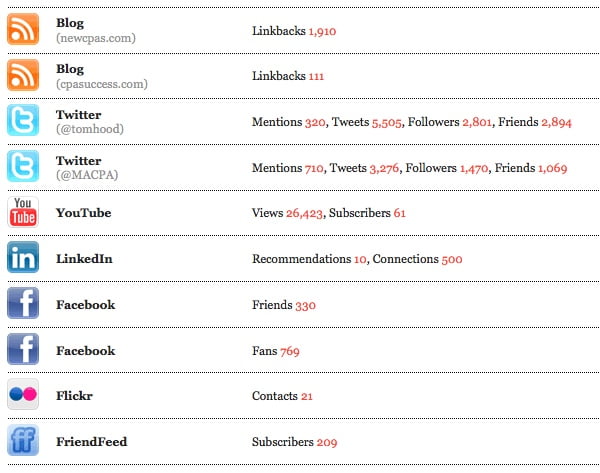Open the Flickr dots icon
The height and width of the screenshot is (473, 600).
click(23, 395)
